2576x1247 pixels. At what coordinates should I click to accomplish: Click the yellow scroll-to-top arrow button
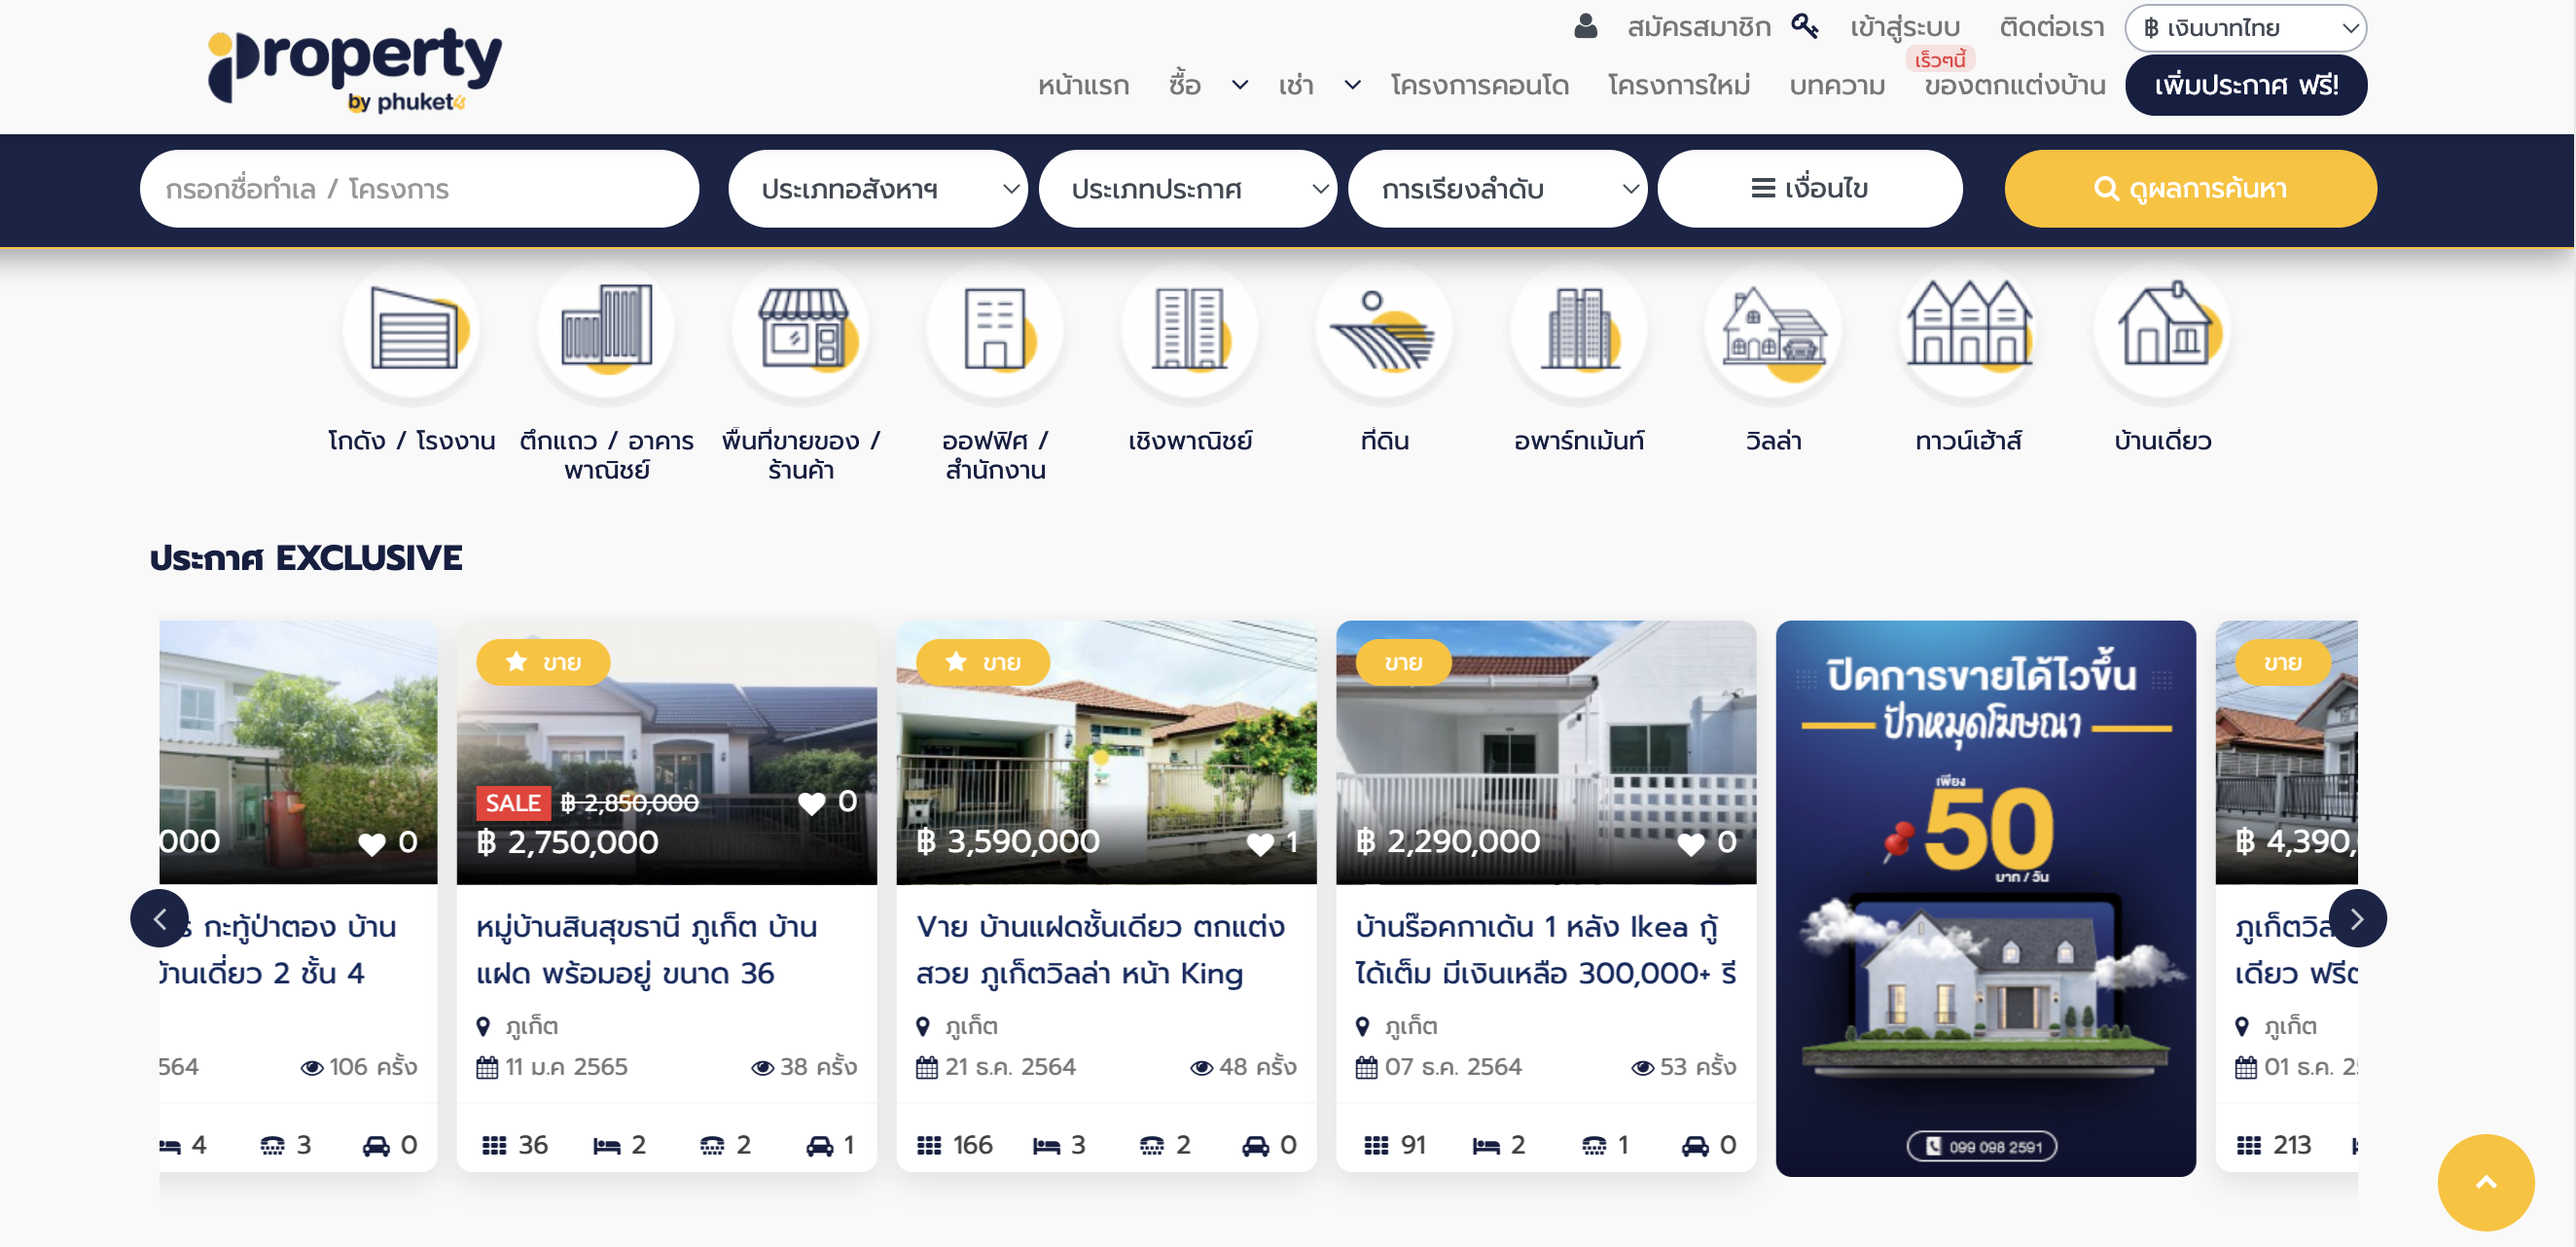[x=2485, y=1182]
